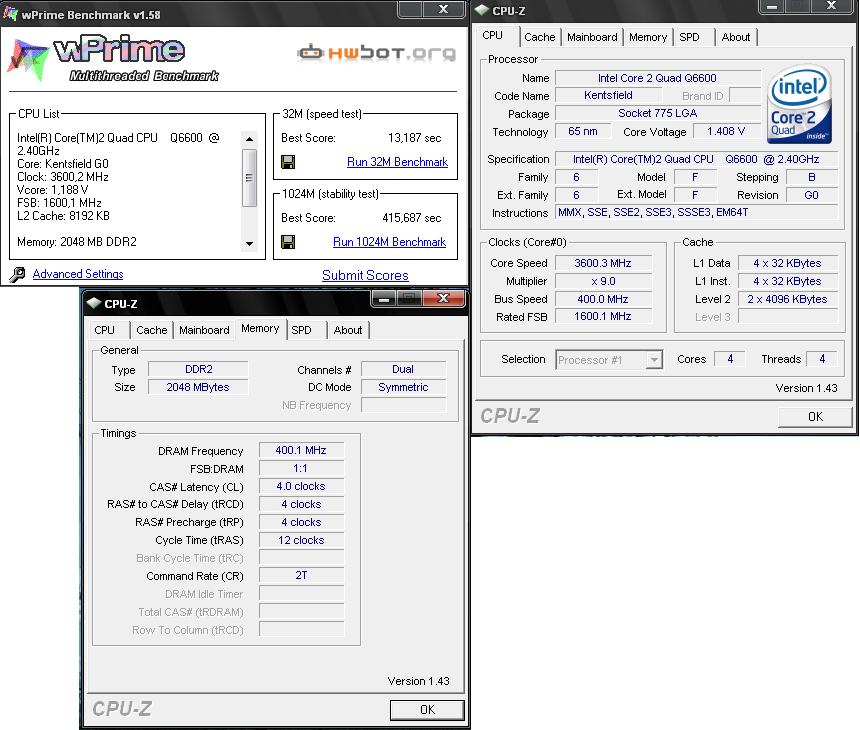
Task: Click the Specification field in CPU-Z
Action: coord(697,159)
